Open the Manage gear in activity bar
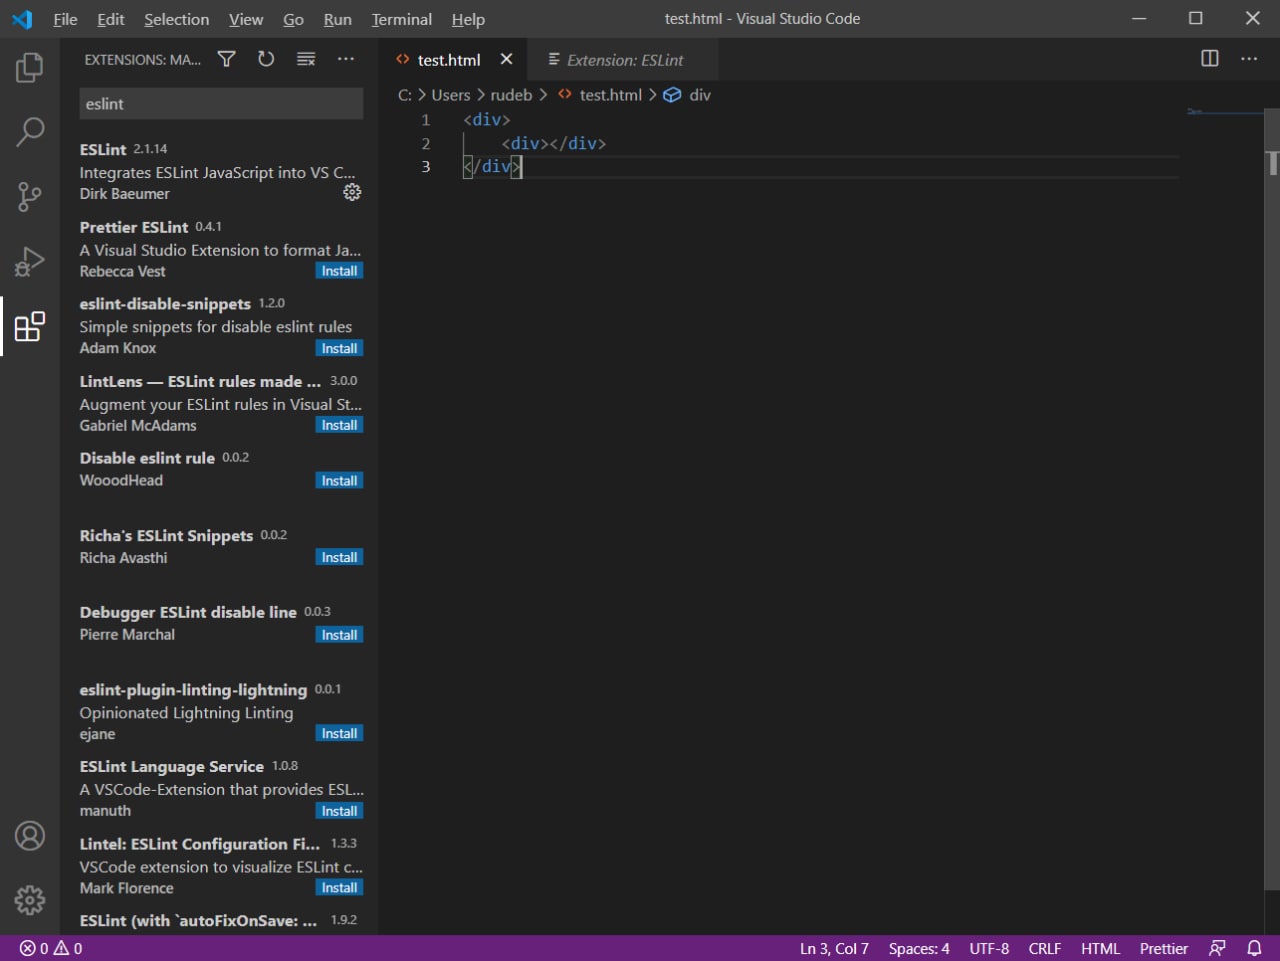The image size is (1280, 961). 30,900
